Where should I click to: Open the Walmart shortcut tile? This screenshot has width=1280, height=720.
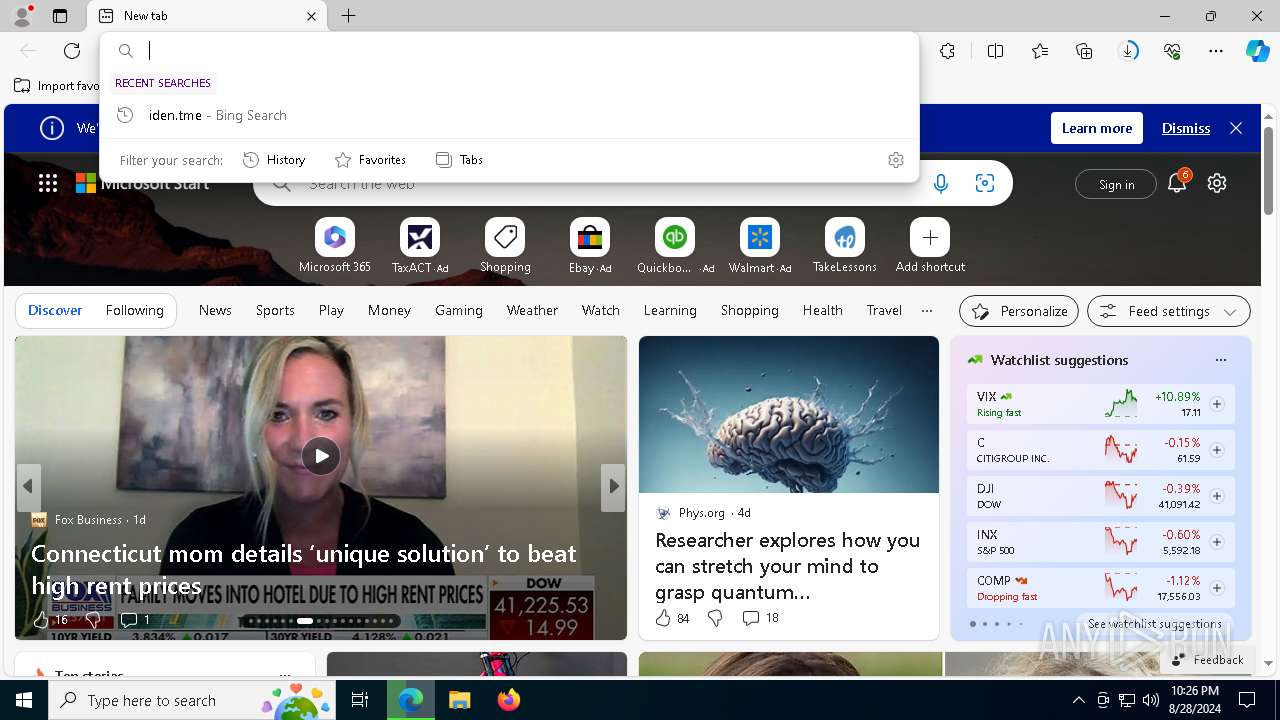tap(760, 247)
